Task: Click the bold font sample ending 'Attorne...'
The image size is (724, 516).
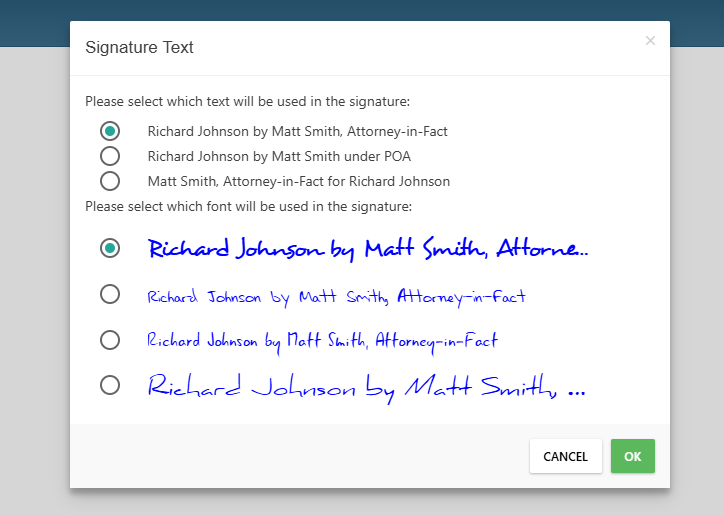Action: [x=368, y=249]
